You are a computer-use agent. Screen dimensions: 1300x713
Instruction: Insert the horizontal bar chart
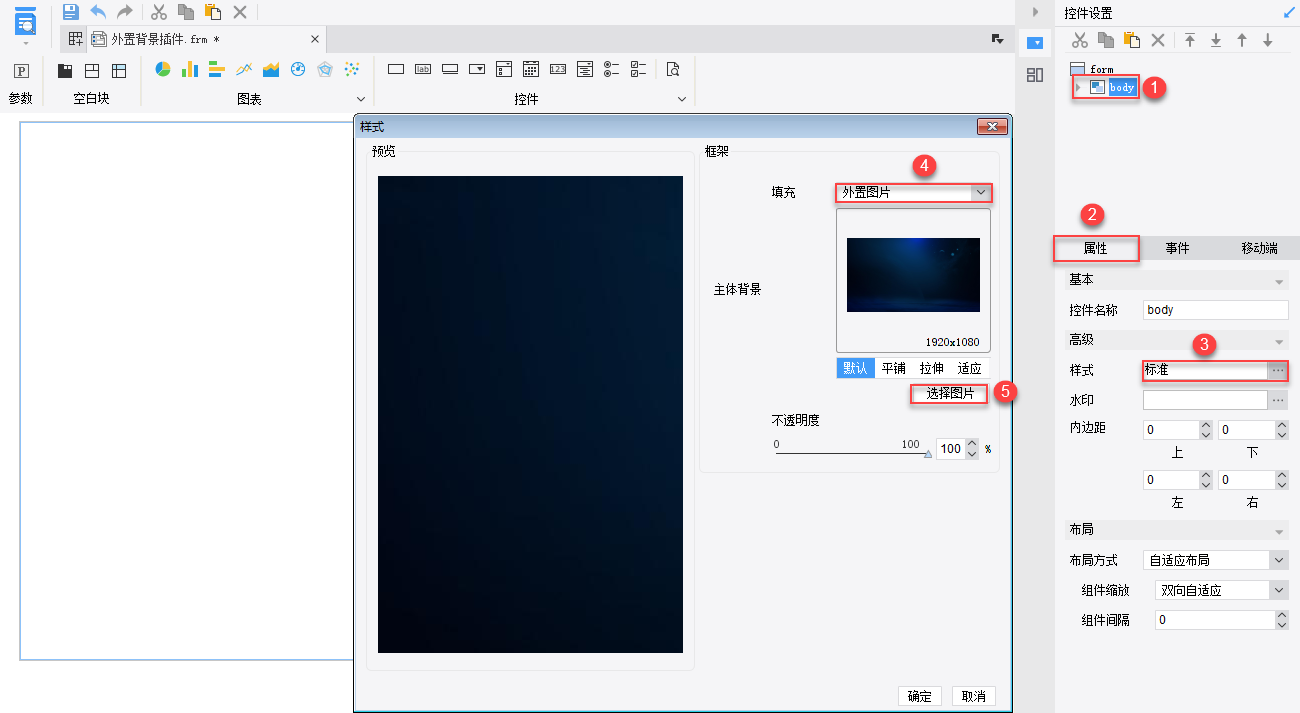[217, 69]
